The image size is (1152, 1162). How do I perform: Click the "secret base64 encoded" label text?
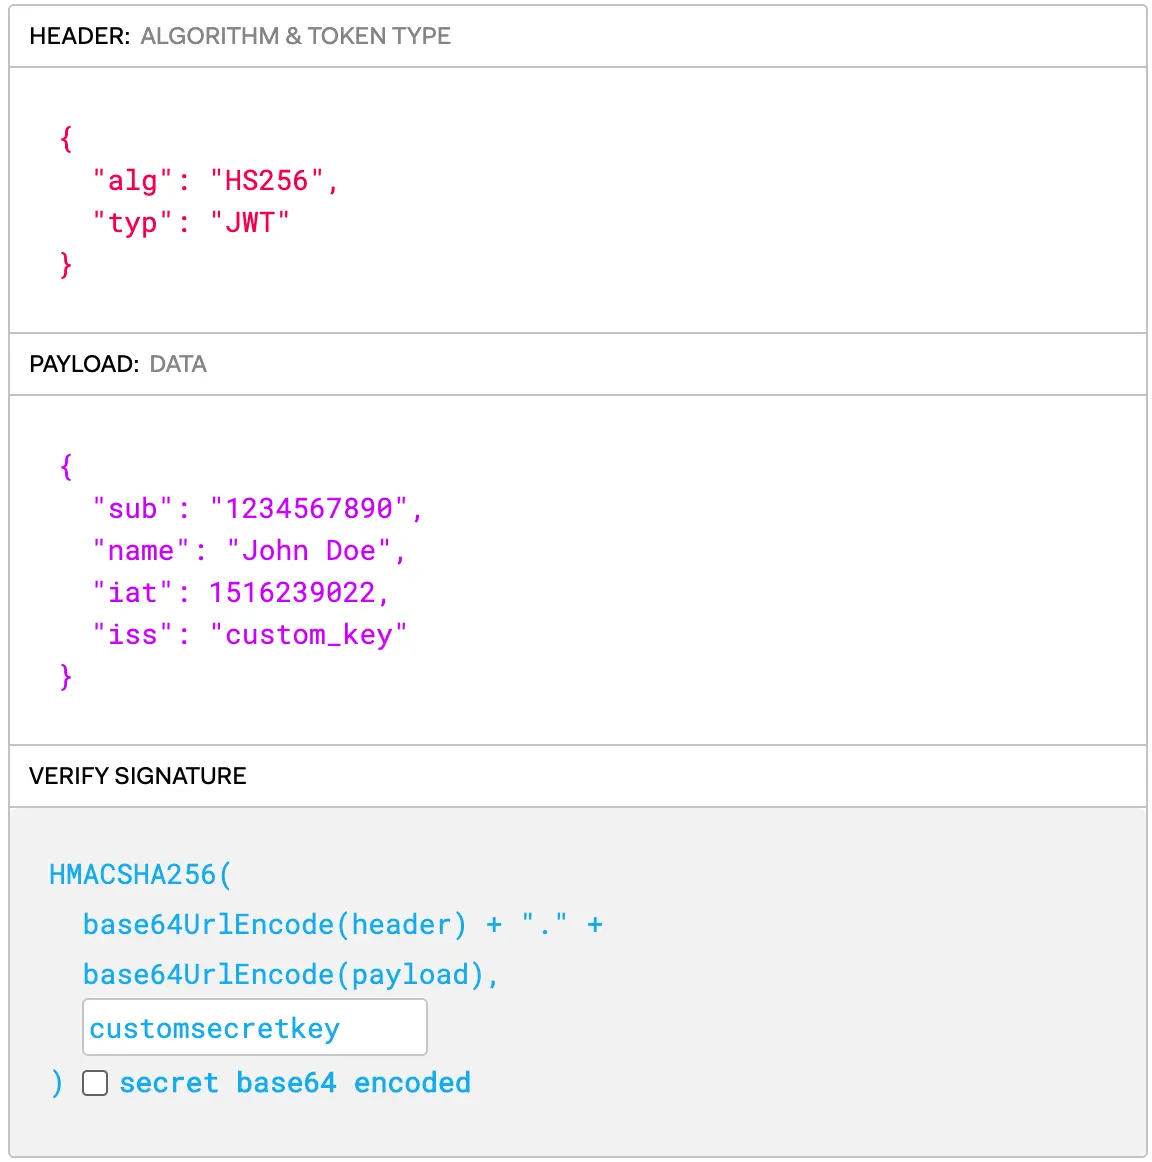point(294,1083)
